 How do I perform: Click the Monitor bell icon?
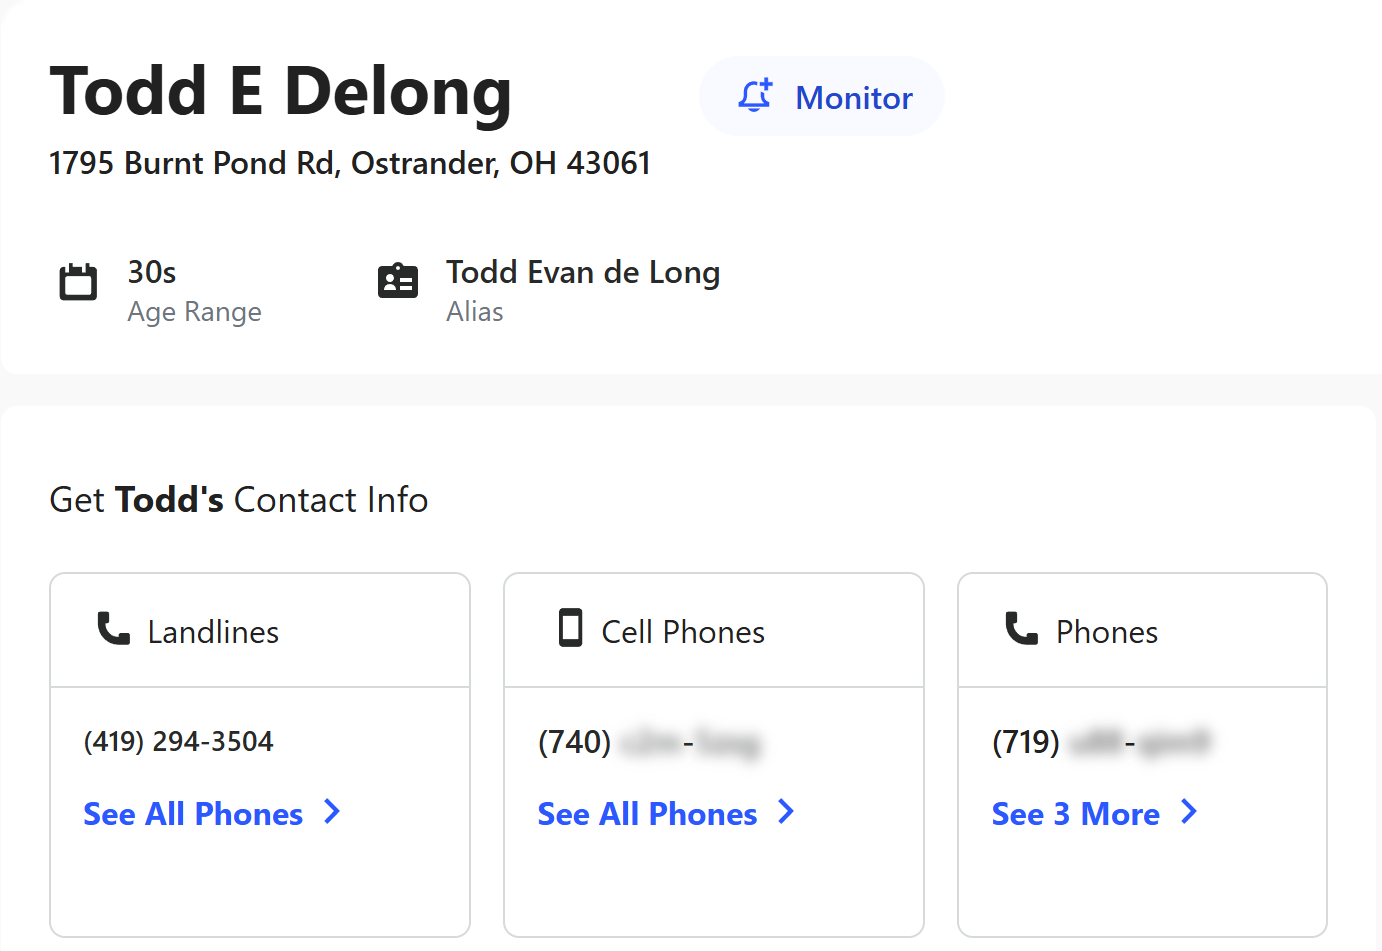tap(755, 96)
